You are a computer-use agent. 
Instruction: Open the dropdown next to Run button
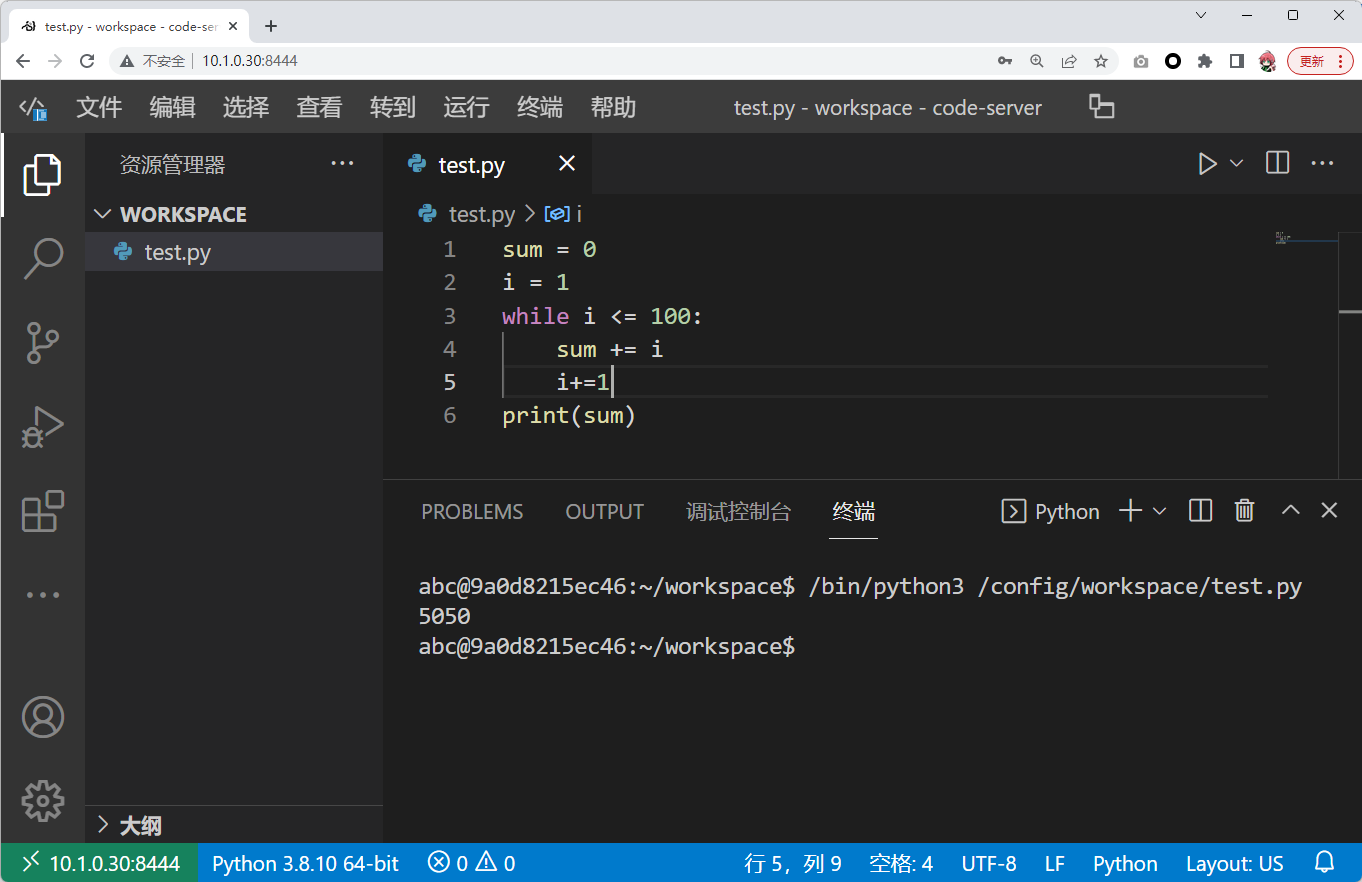(x=1236, y=164)
